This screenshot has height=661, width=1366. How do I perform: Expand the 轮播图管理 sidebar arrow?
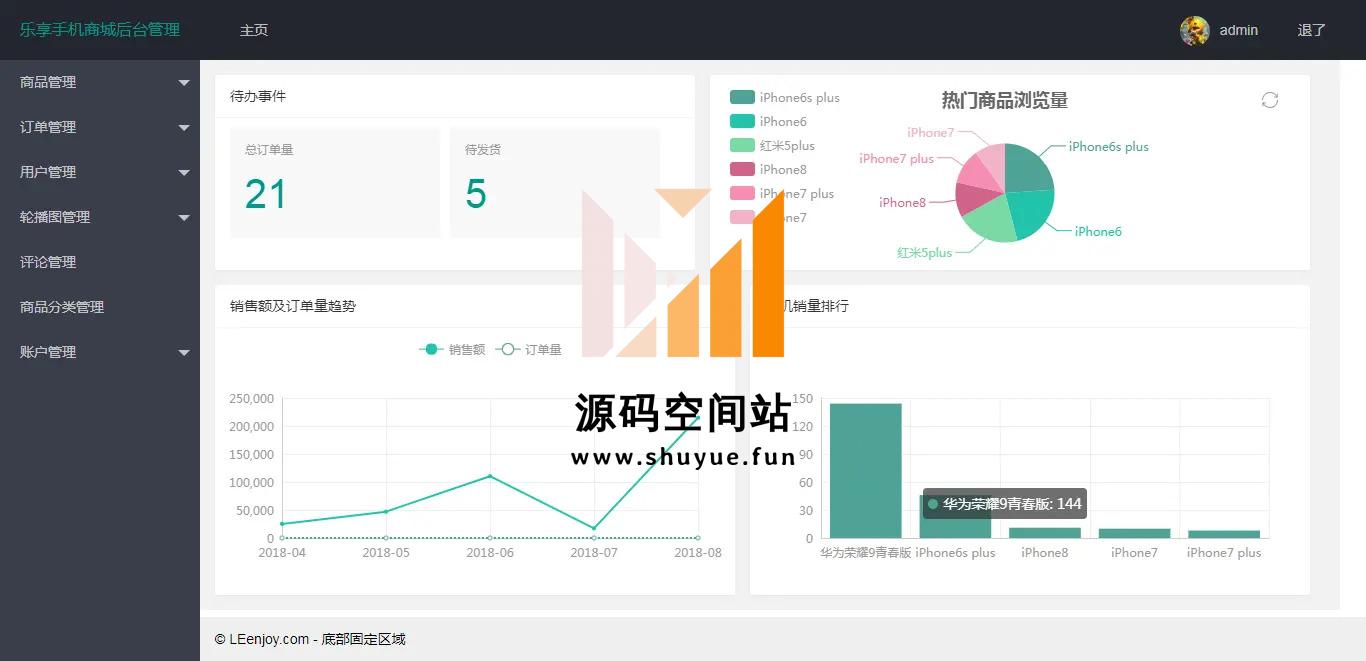click(x=184, y=218)
